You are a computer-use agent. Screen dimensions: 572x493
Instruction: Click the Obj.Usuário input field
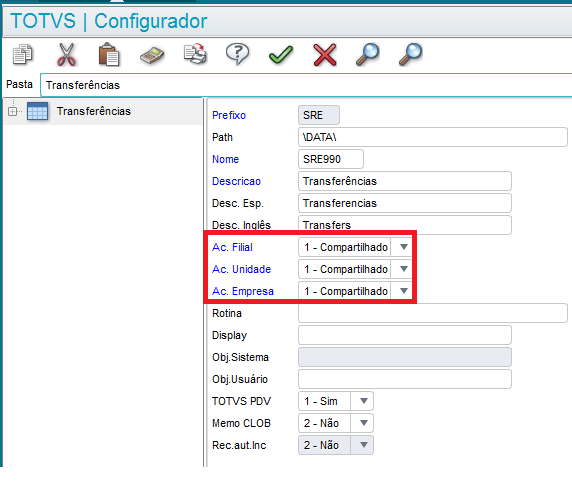point(405,379)
